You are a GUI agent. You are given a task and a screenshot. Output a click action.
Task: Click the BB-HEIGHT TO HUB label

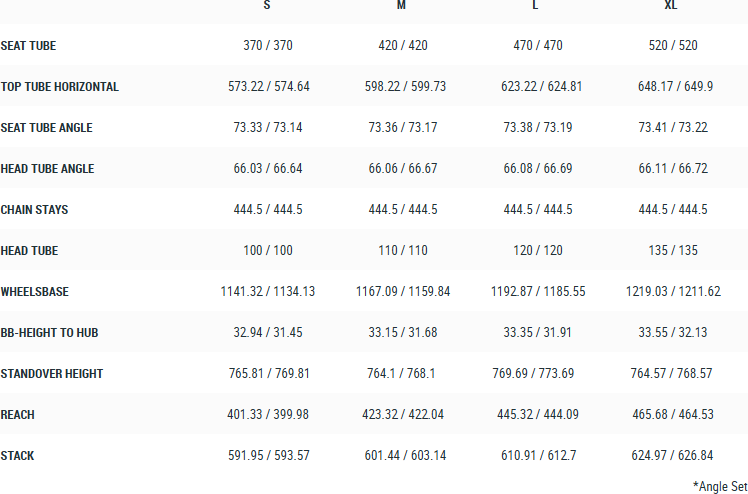pyautogui.click(x=49, y=333)
